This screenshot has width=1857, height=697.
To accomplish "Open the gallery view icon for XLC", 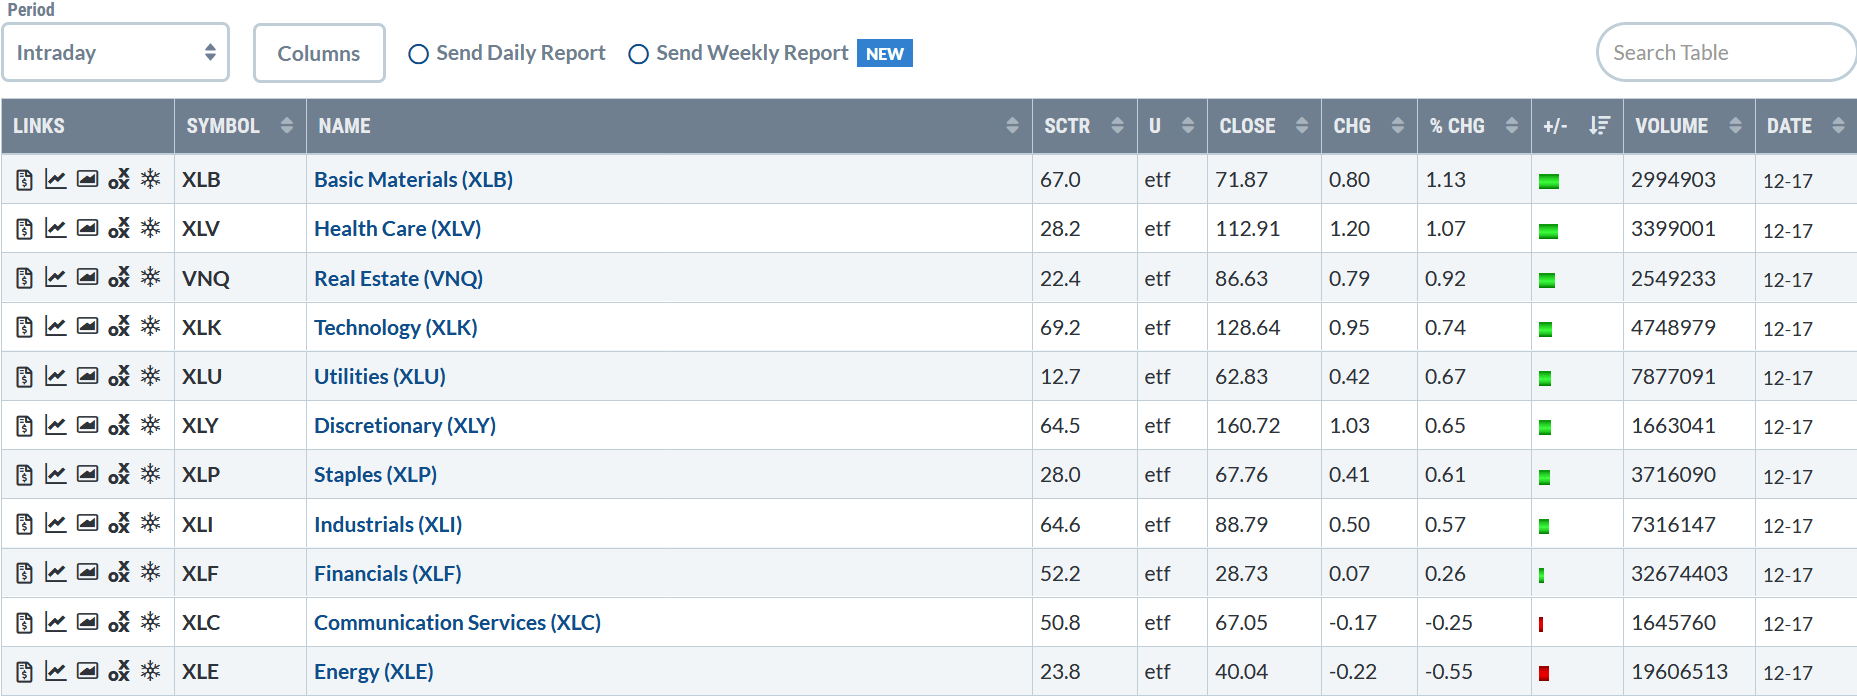I will tap(88, 622).
